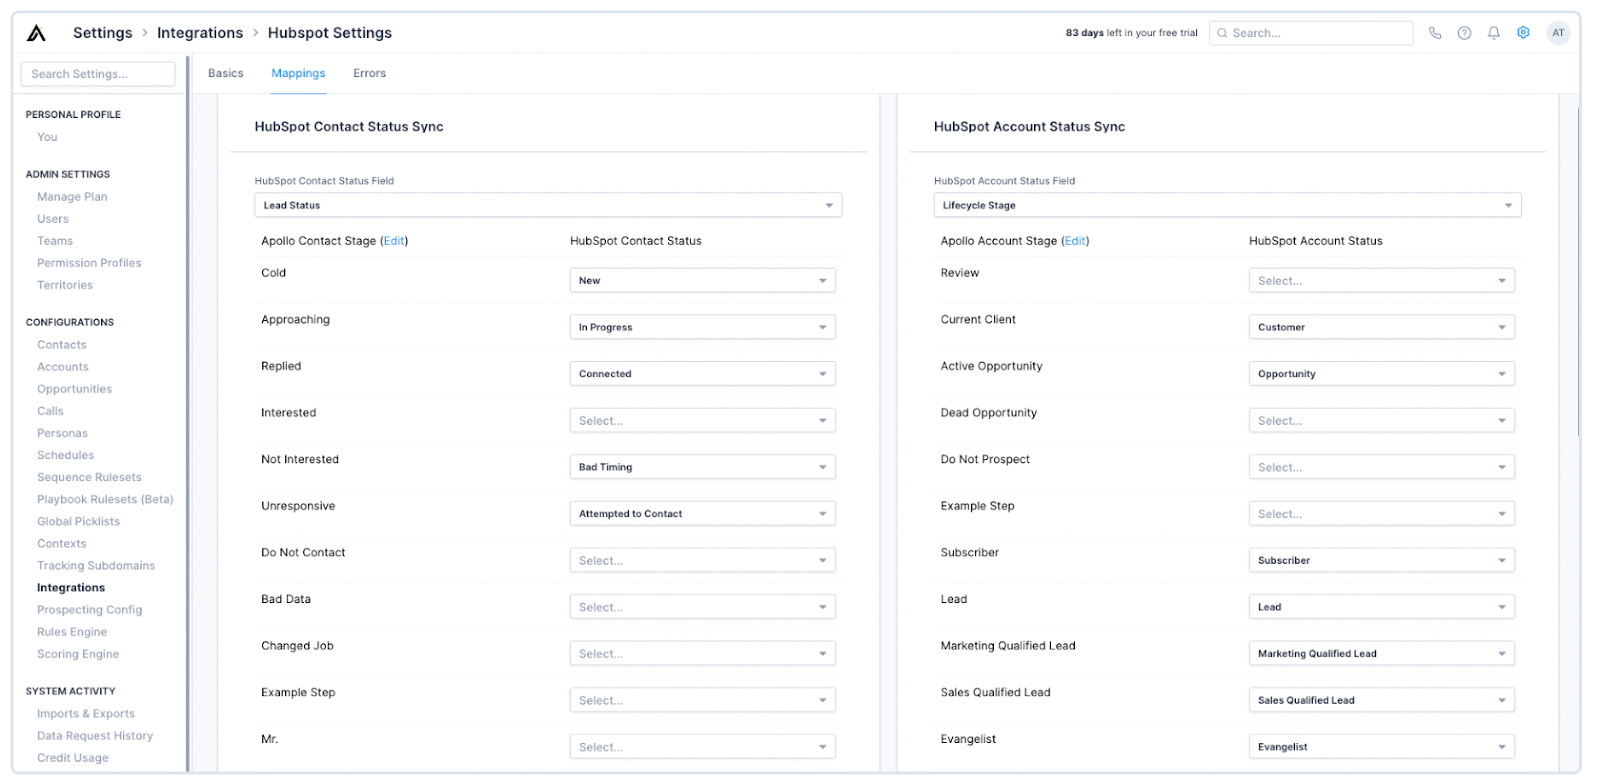This screenshot has height=783, width=1600.
Task: Open Current Client dropdown showing Customer
Action: point(1382,327)
